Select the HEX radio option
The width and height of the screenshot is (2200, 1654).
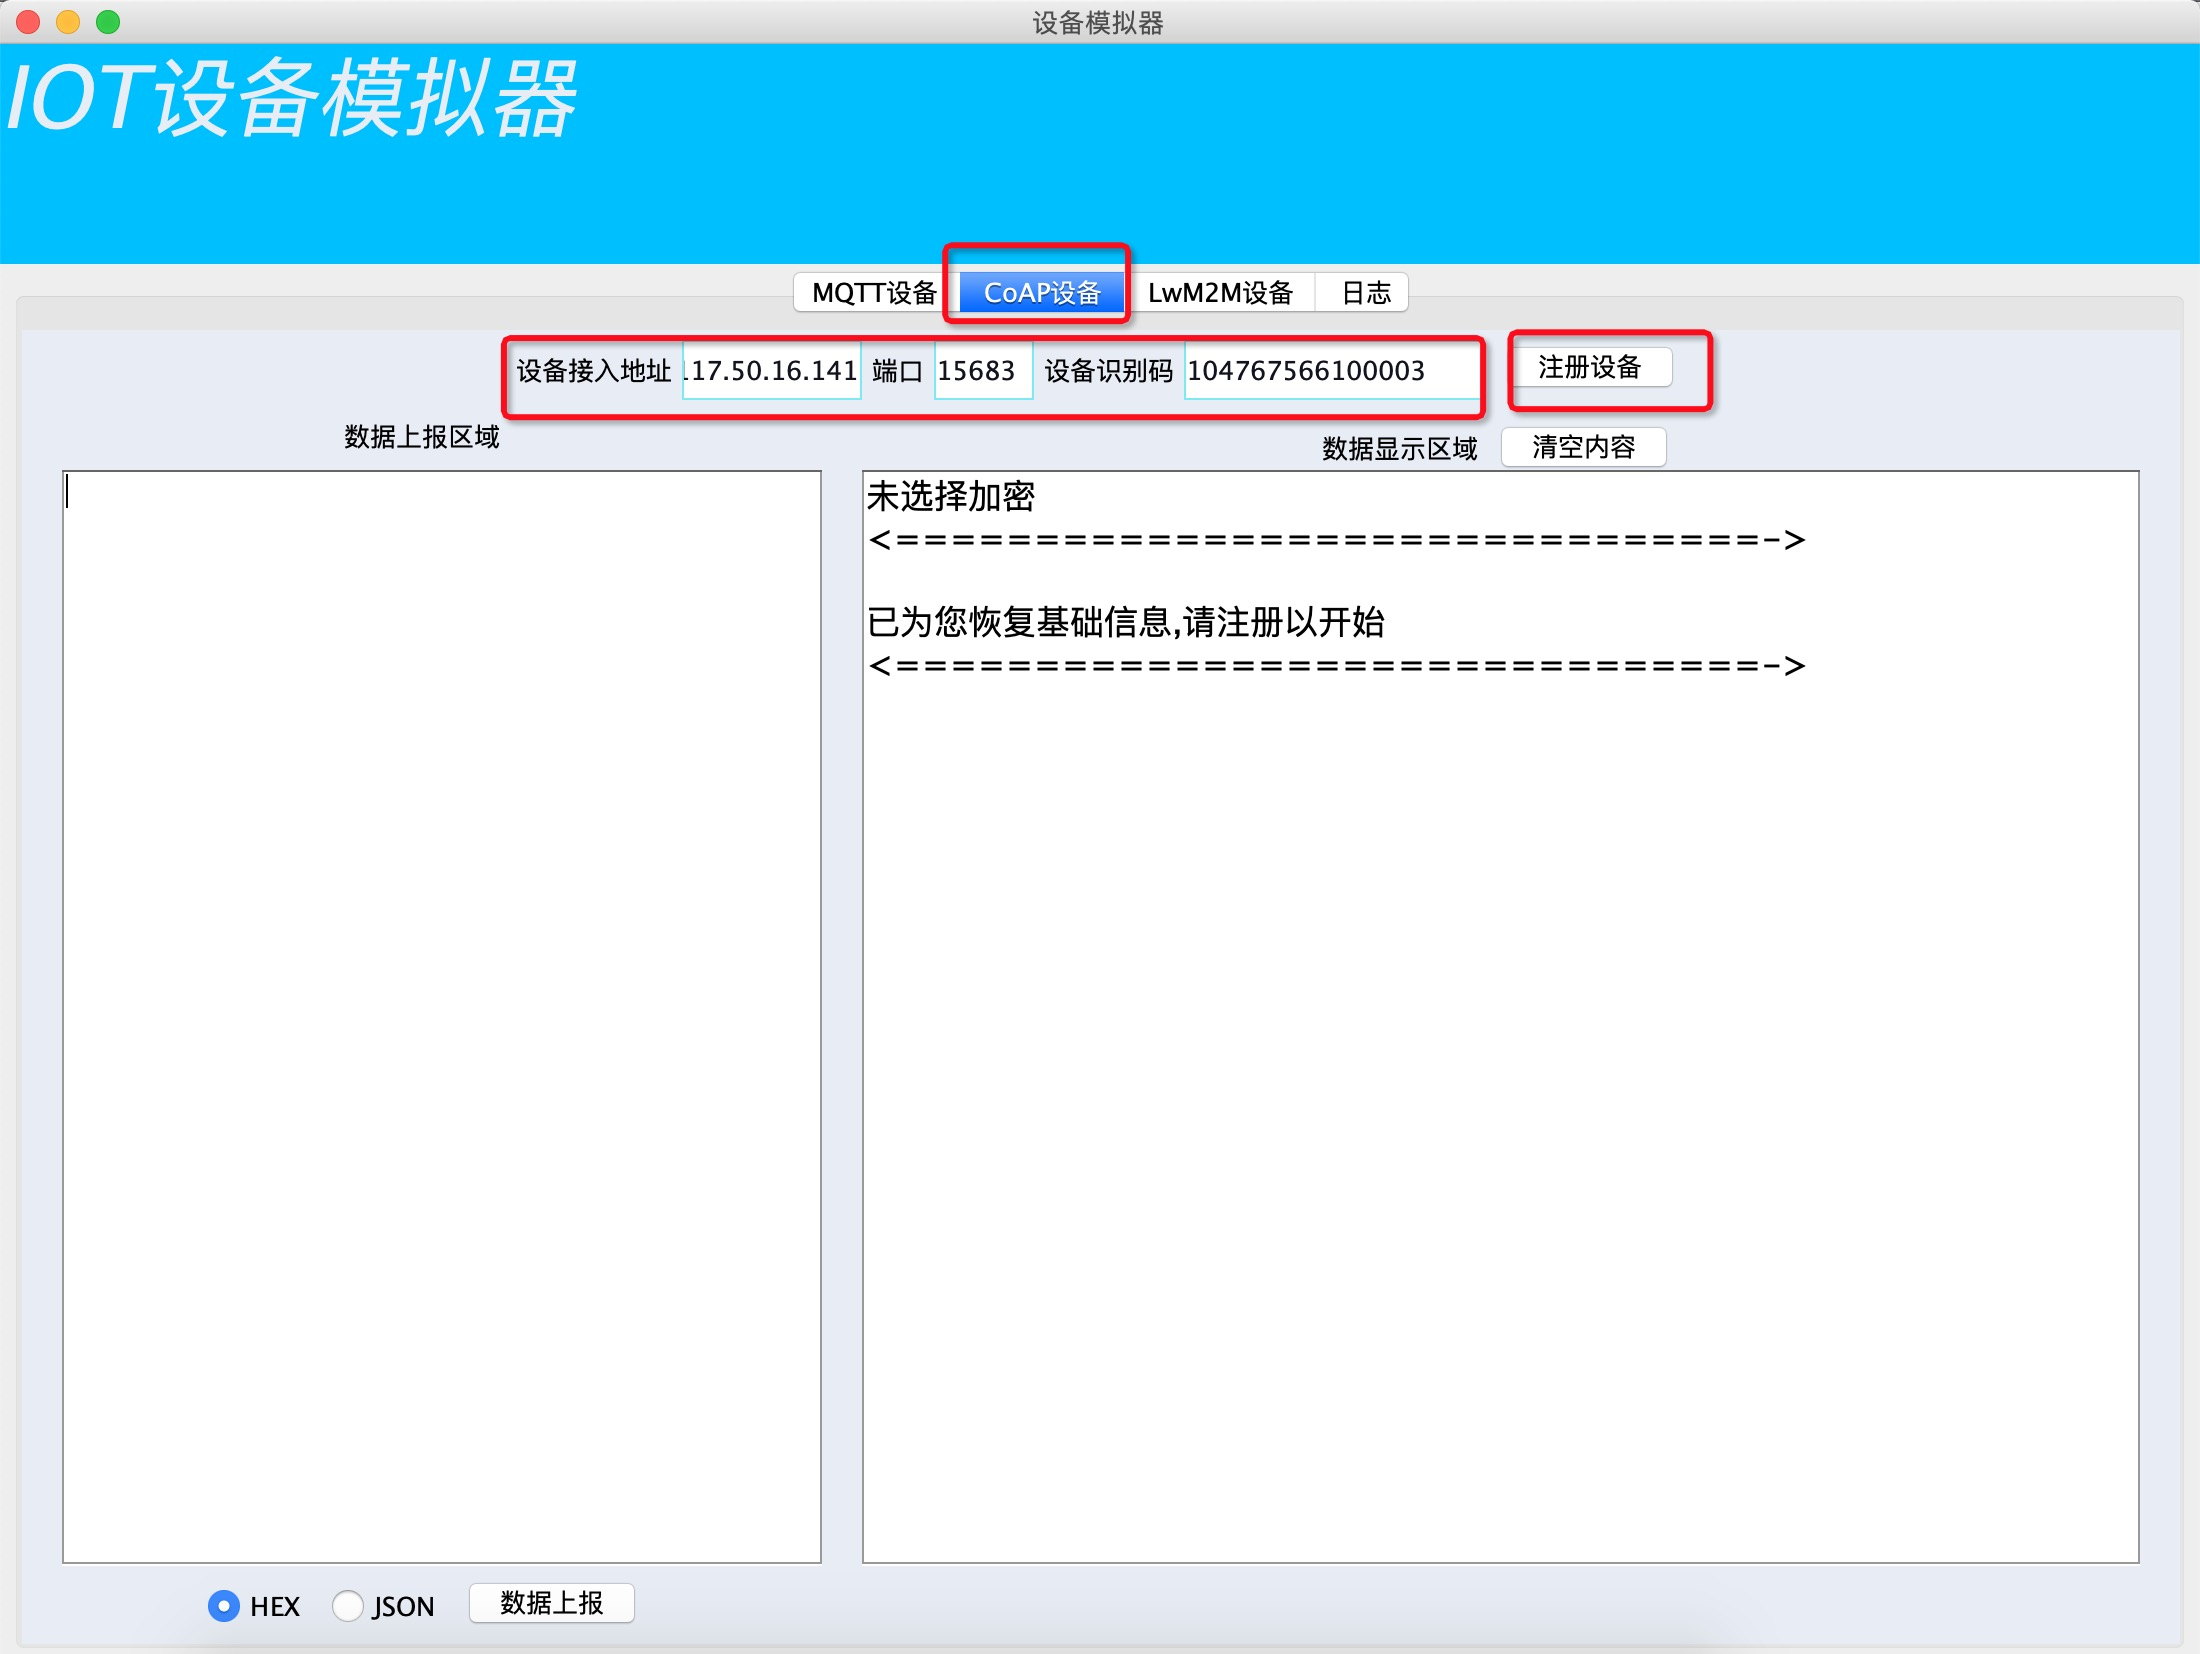click(x=224, y=1606)
